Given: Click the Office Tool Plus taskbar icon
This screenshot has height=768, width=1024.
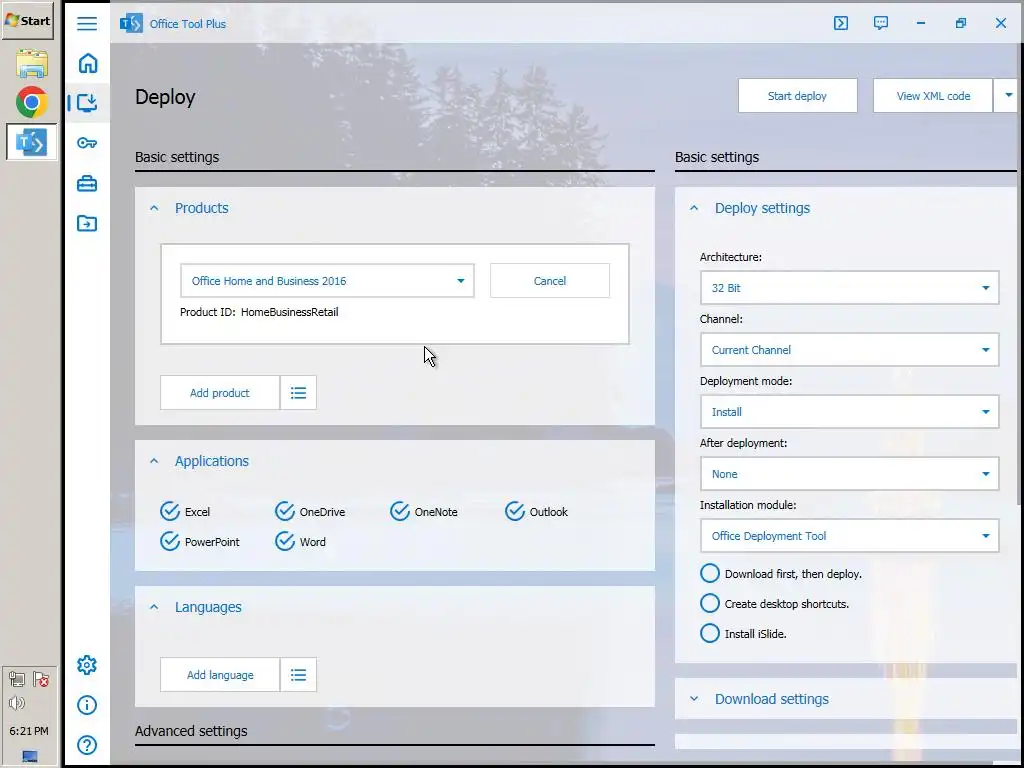Looking at the screenshot, I should point(31,142).
